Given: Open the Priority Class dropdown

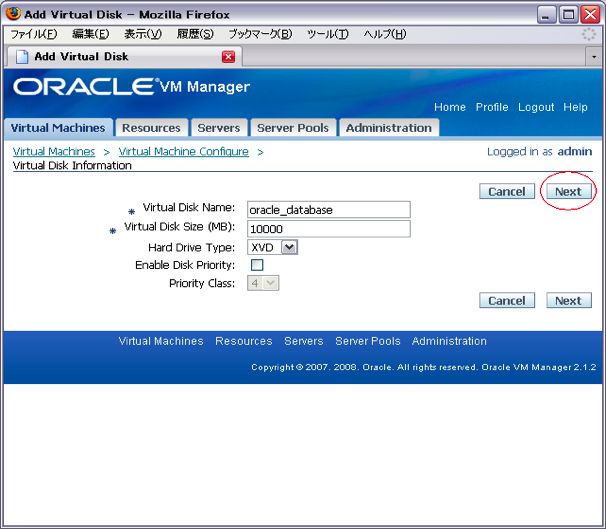Looking at the screenshot, I should pos(263,283).
